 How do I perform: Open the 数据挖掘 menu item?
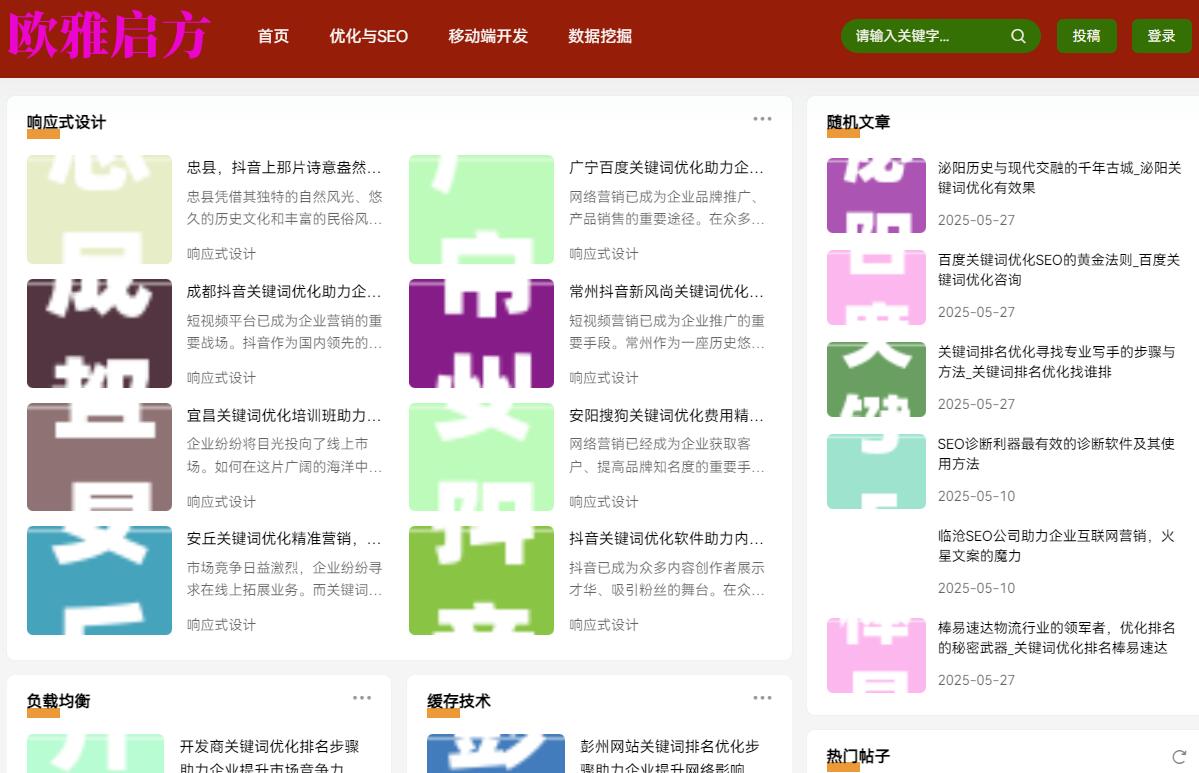coord(600,36)
